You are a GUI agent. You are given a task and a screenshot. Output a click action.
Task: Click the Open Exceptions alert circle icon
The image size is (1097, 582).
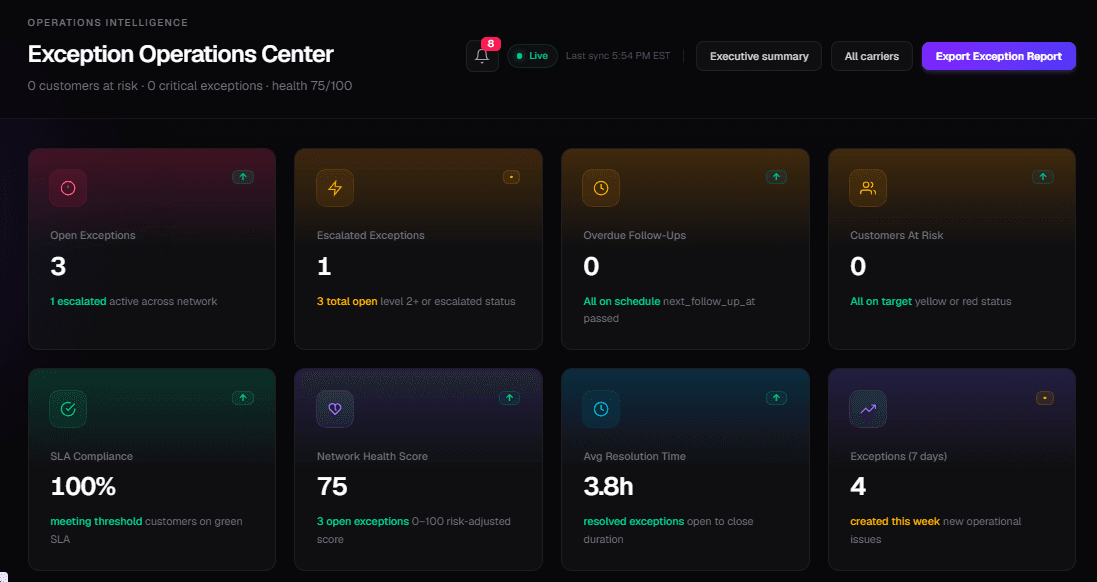[x=68, y=187]
